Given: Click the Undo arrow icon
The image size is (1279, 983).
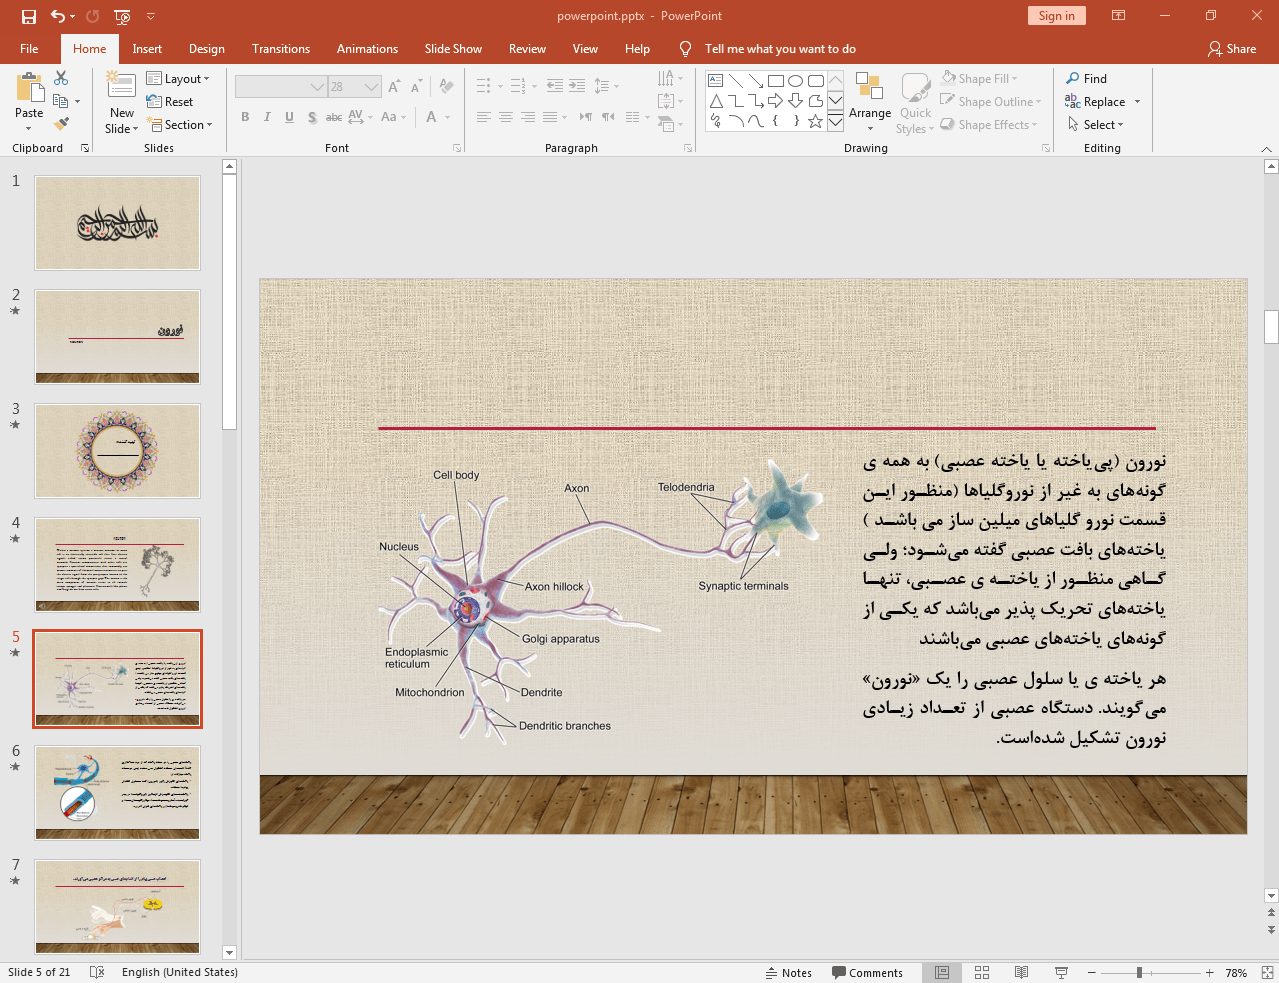Looking at the screenshot, I should [x=58, y=16].
